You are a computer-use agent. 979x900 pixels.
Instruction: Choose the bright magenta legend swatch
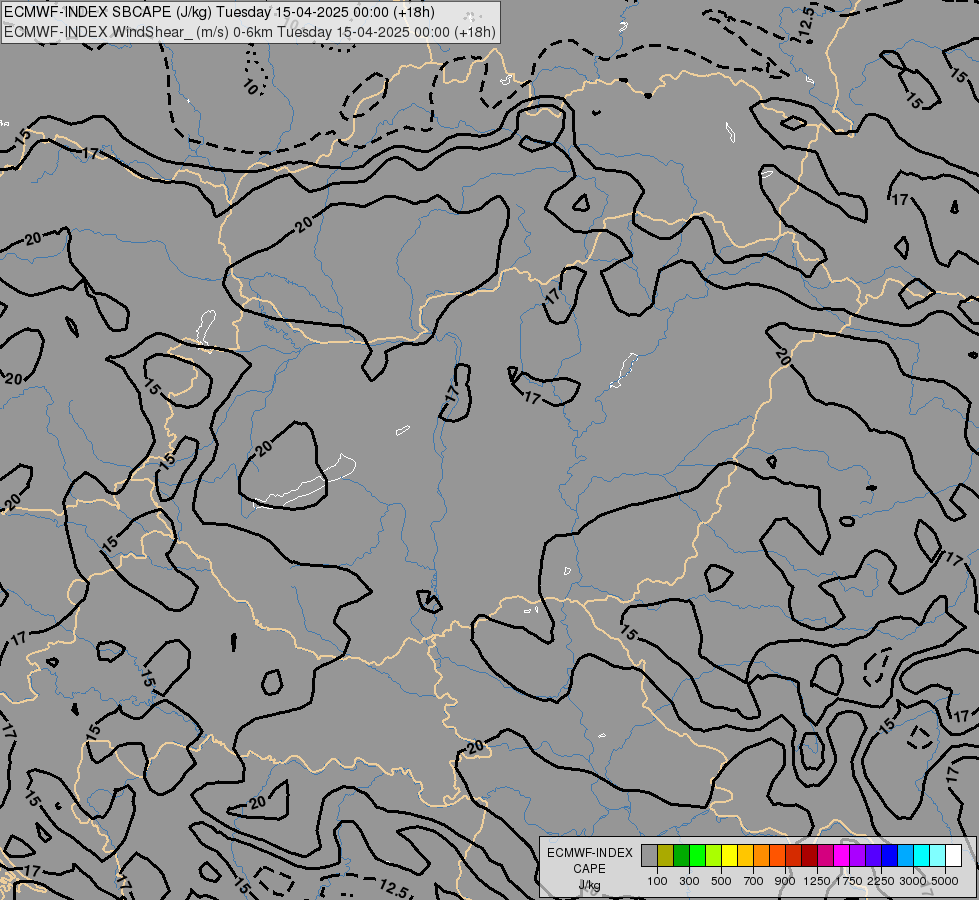tap(841, 855)
